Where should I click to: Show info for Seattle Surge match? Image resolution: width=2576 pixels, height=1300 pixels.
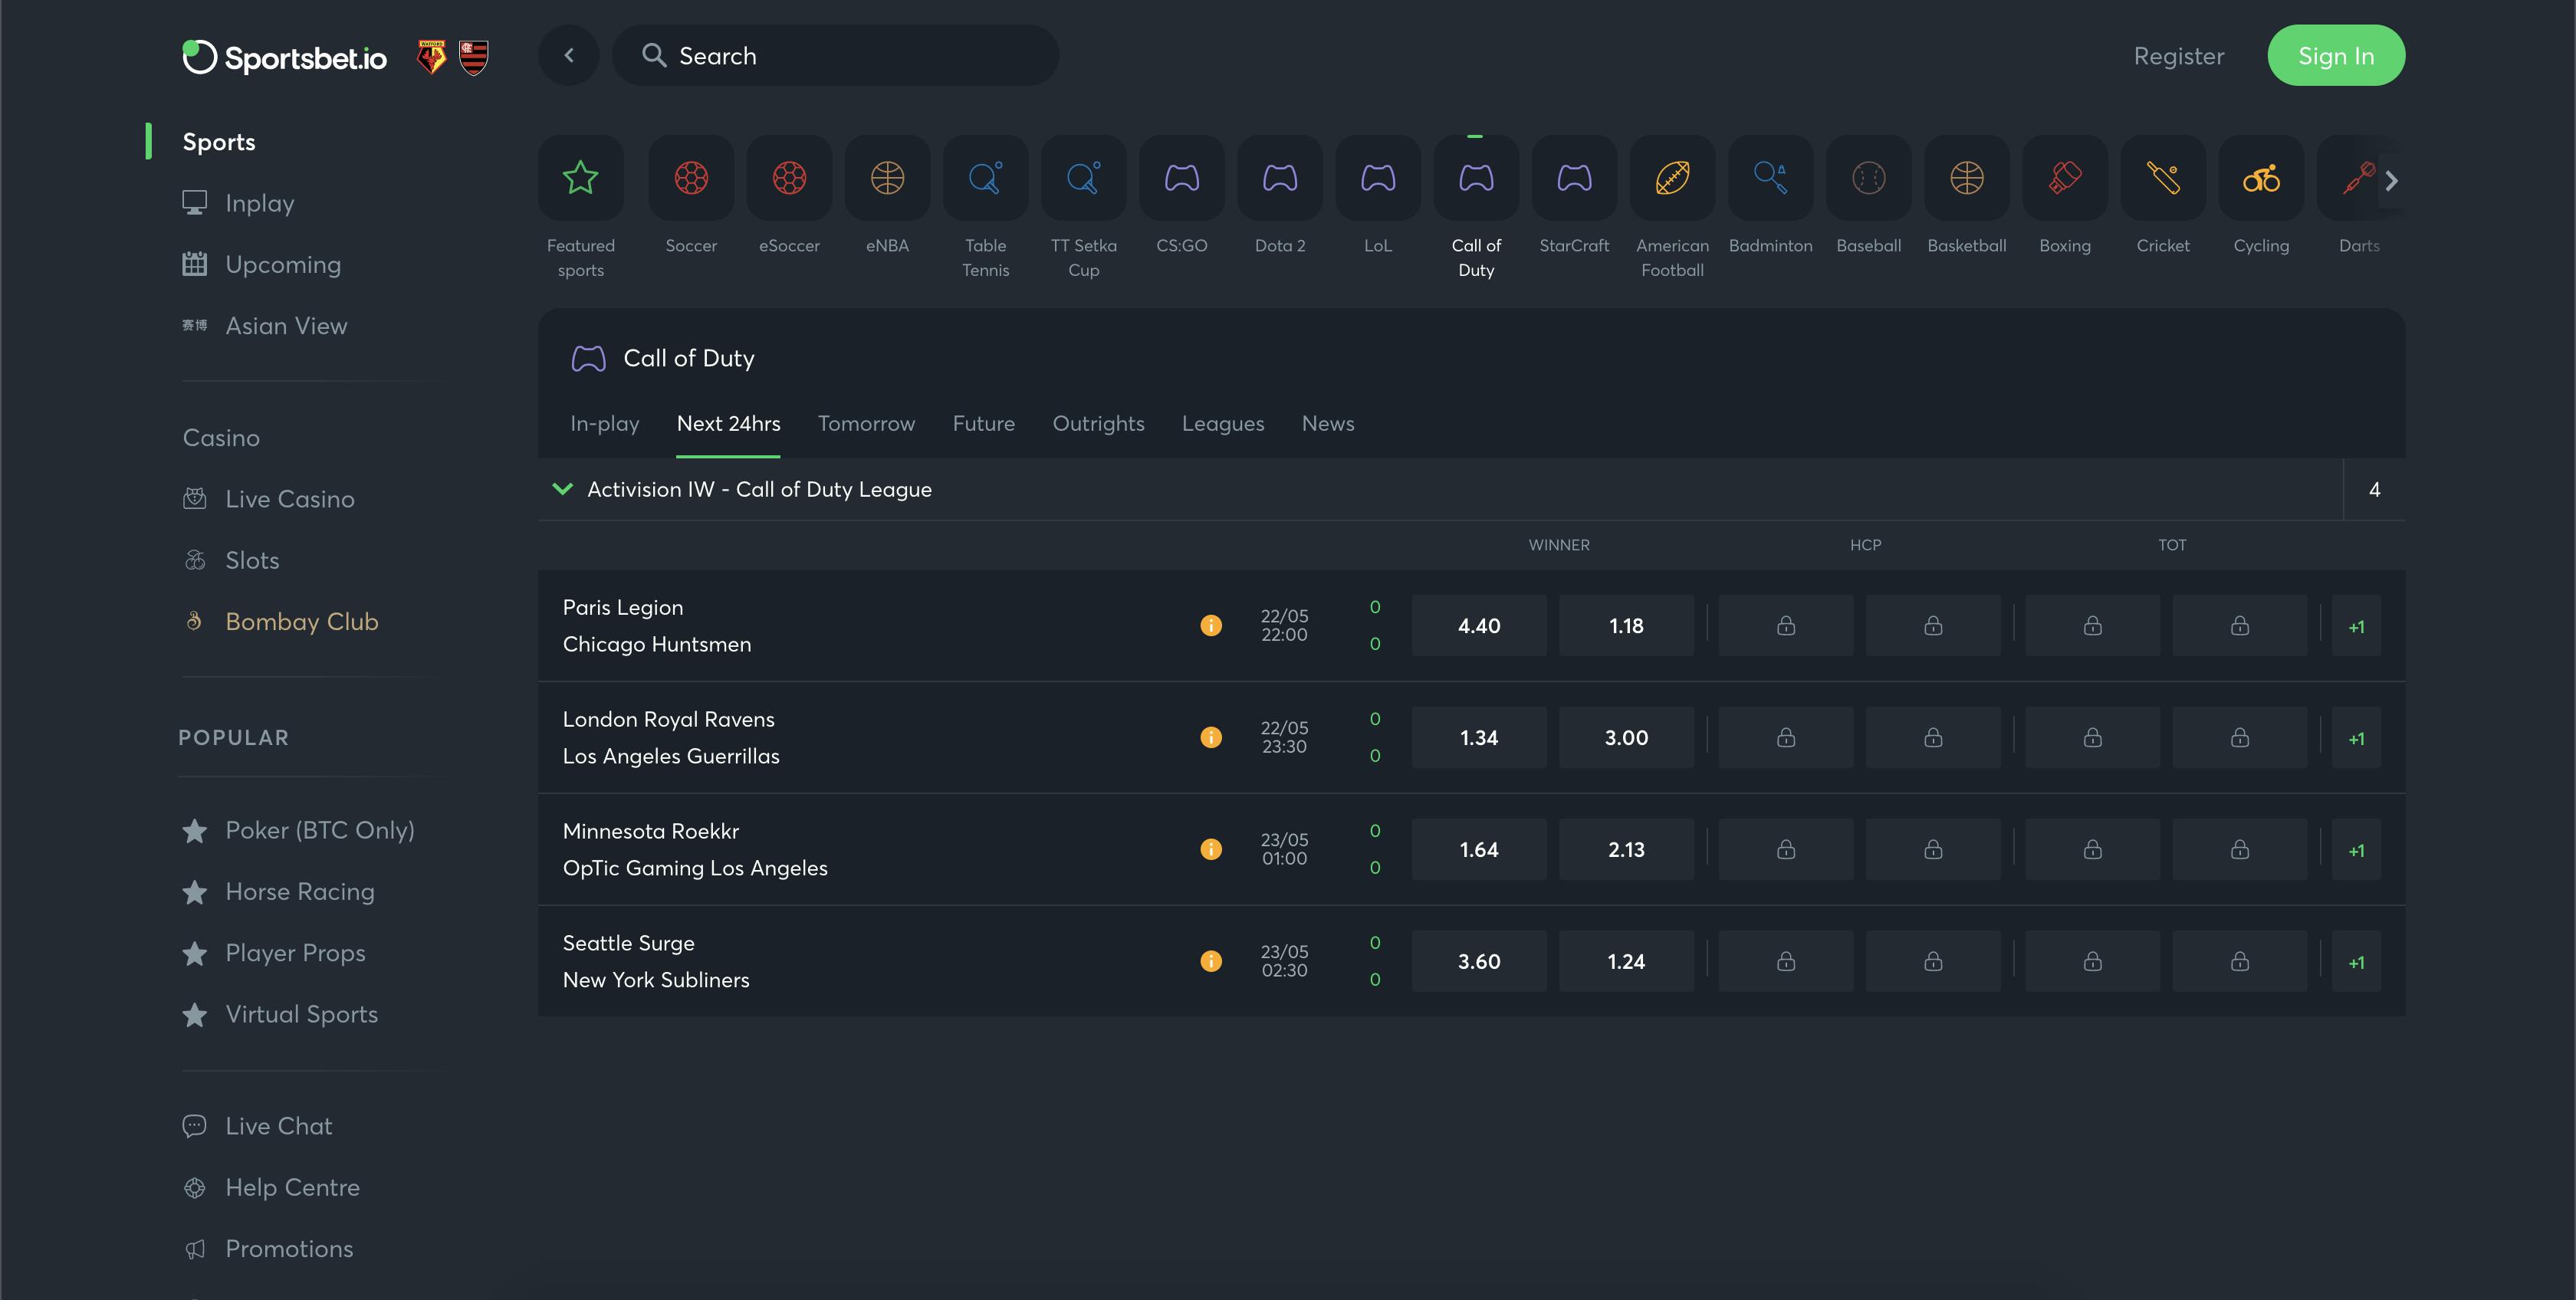(x=1210, y=961)
